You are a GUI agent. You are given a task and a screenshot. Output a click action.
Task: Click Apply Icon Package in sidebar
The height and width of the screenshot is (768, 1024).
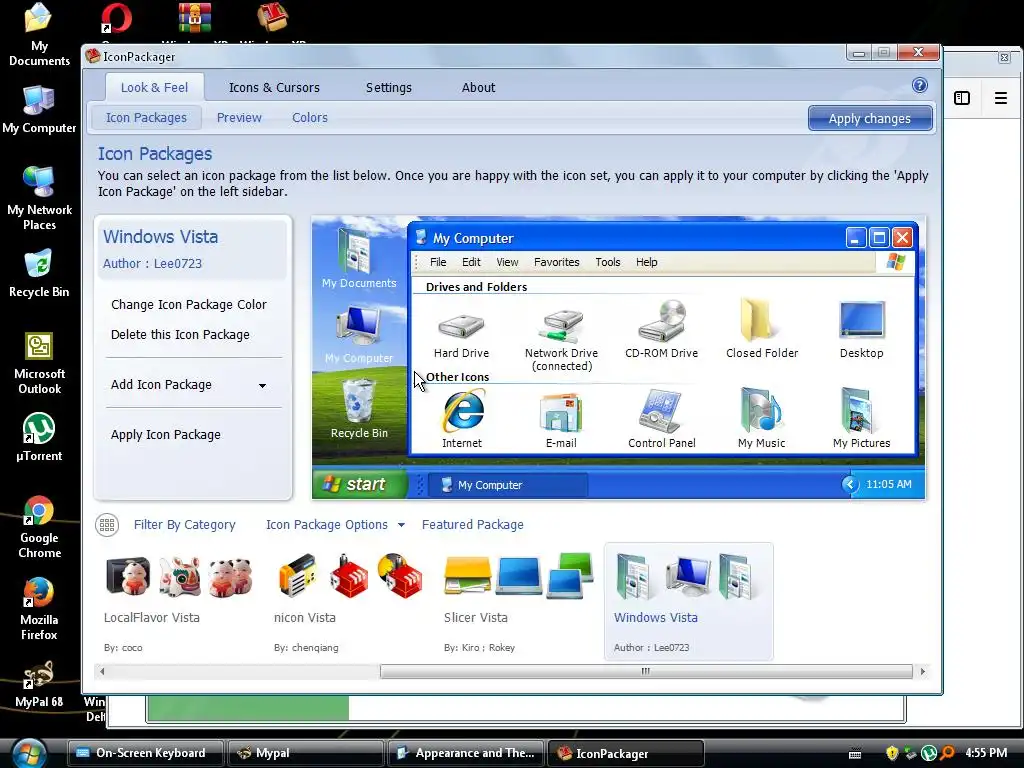(x=166, y=434)
